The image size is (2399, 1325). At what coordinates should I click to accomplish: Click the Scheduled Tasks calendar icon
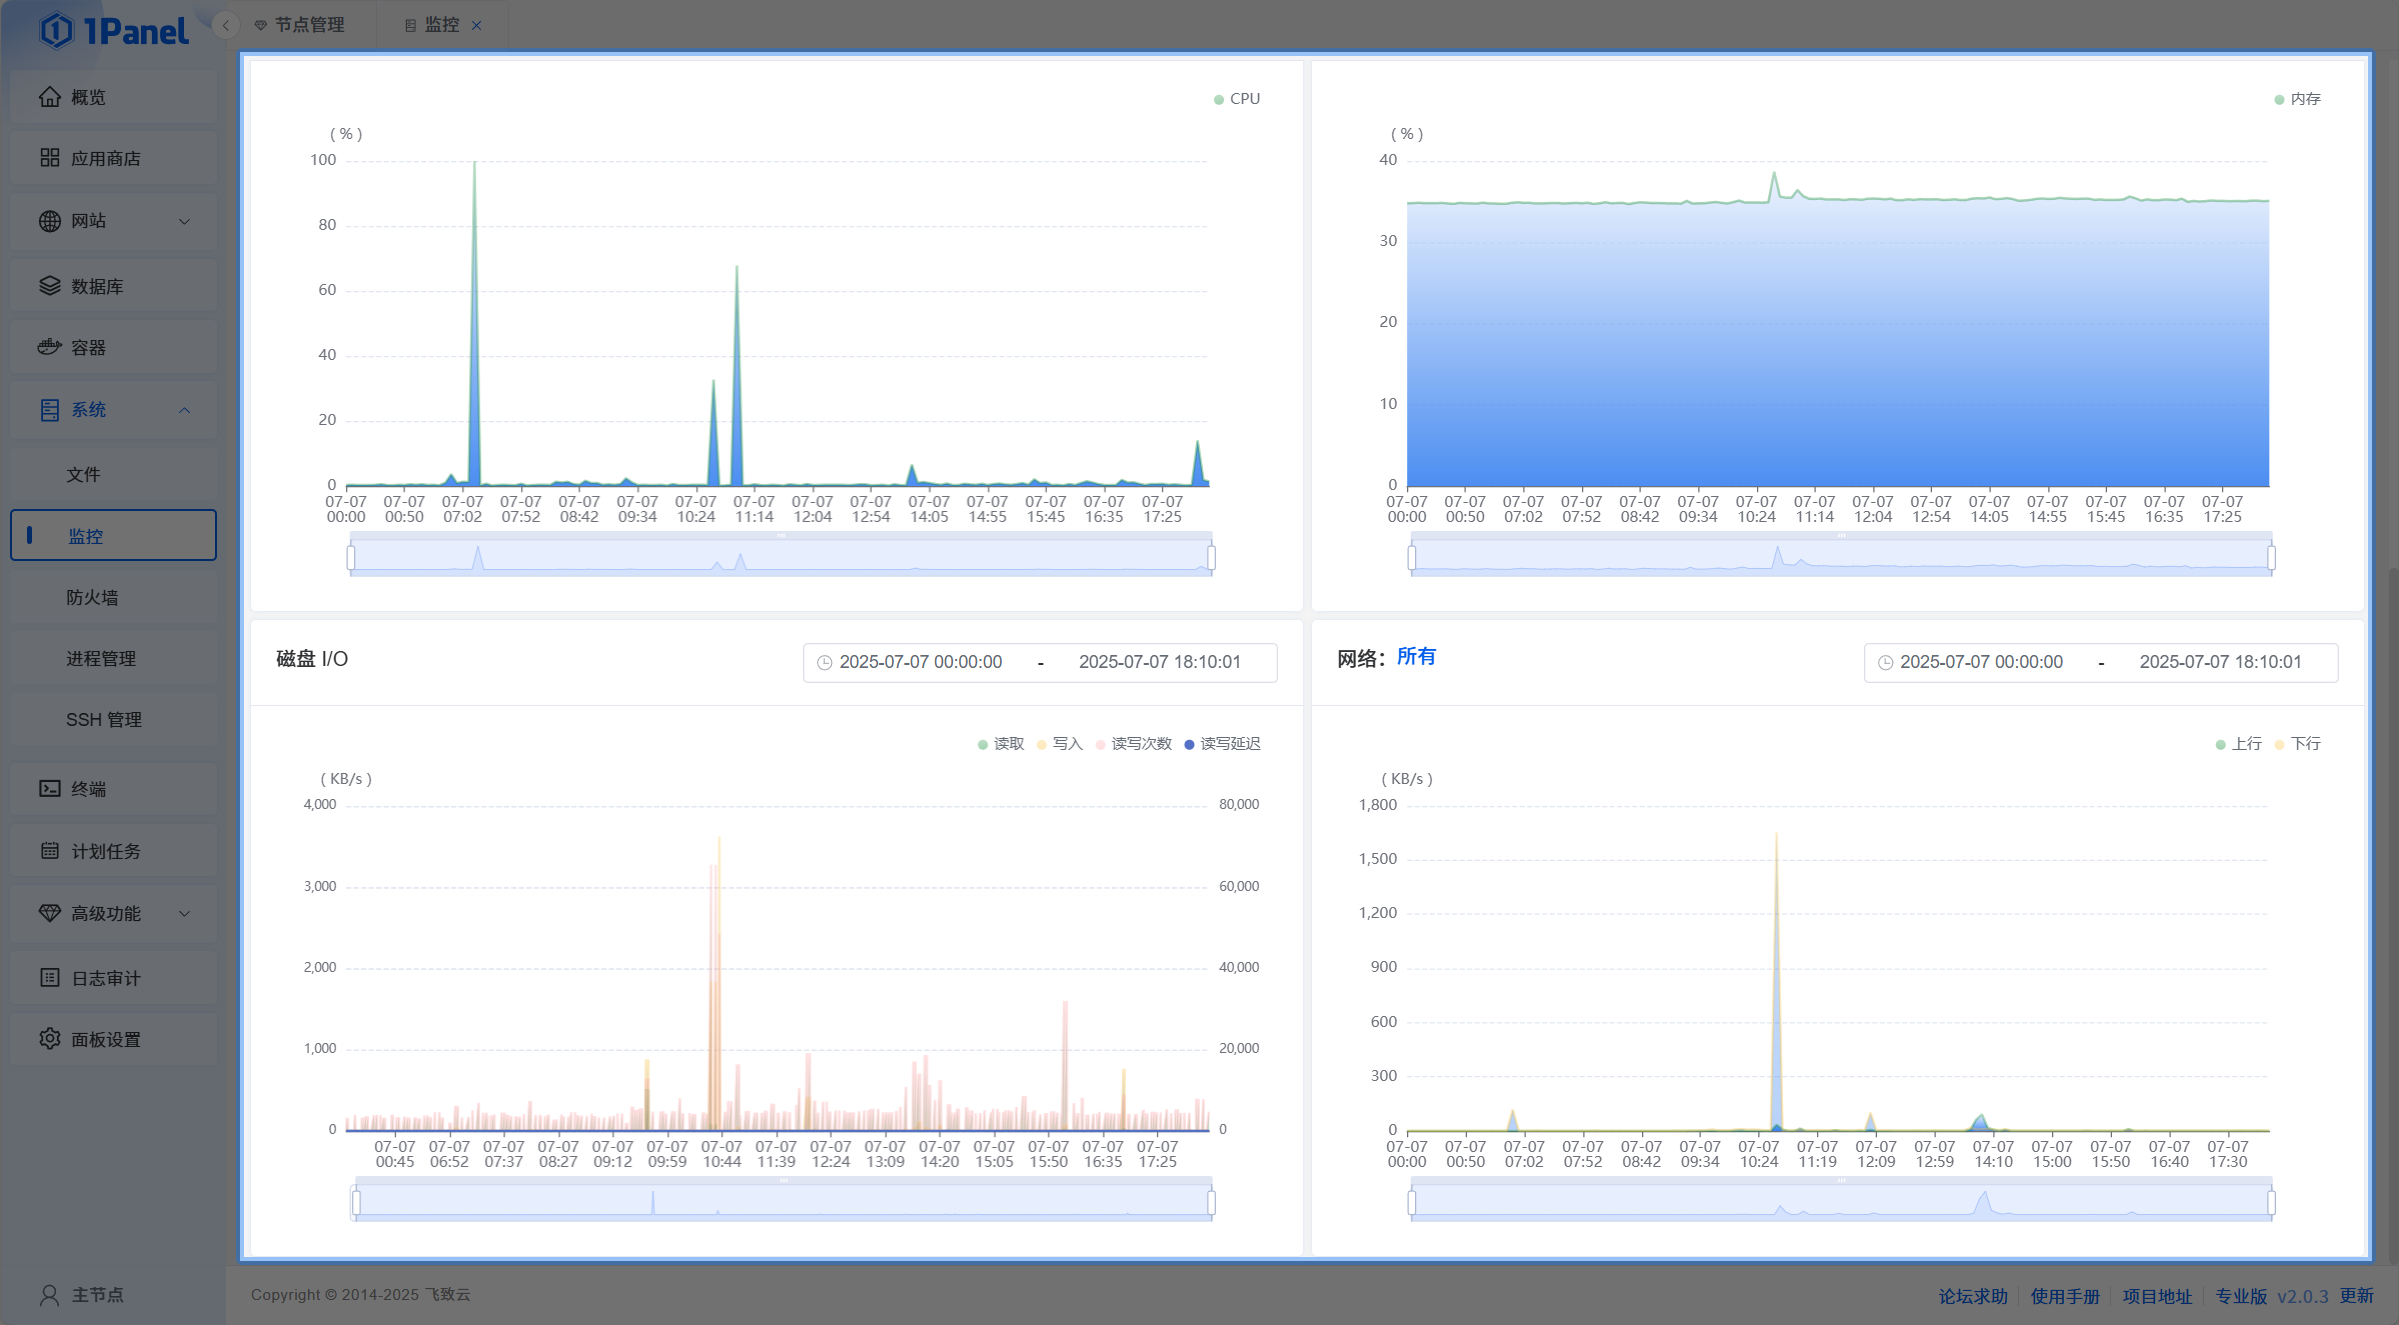[x=49, y=851]
